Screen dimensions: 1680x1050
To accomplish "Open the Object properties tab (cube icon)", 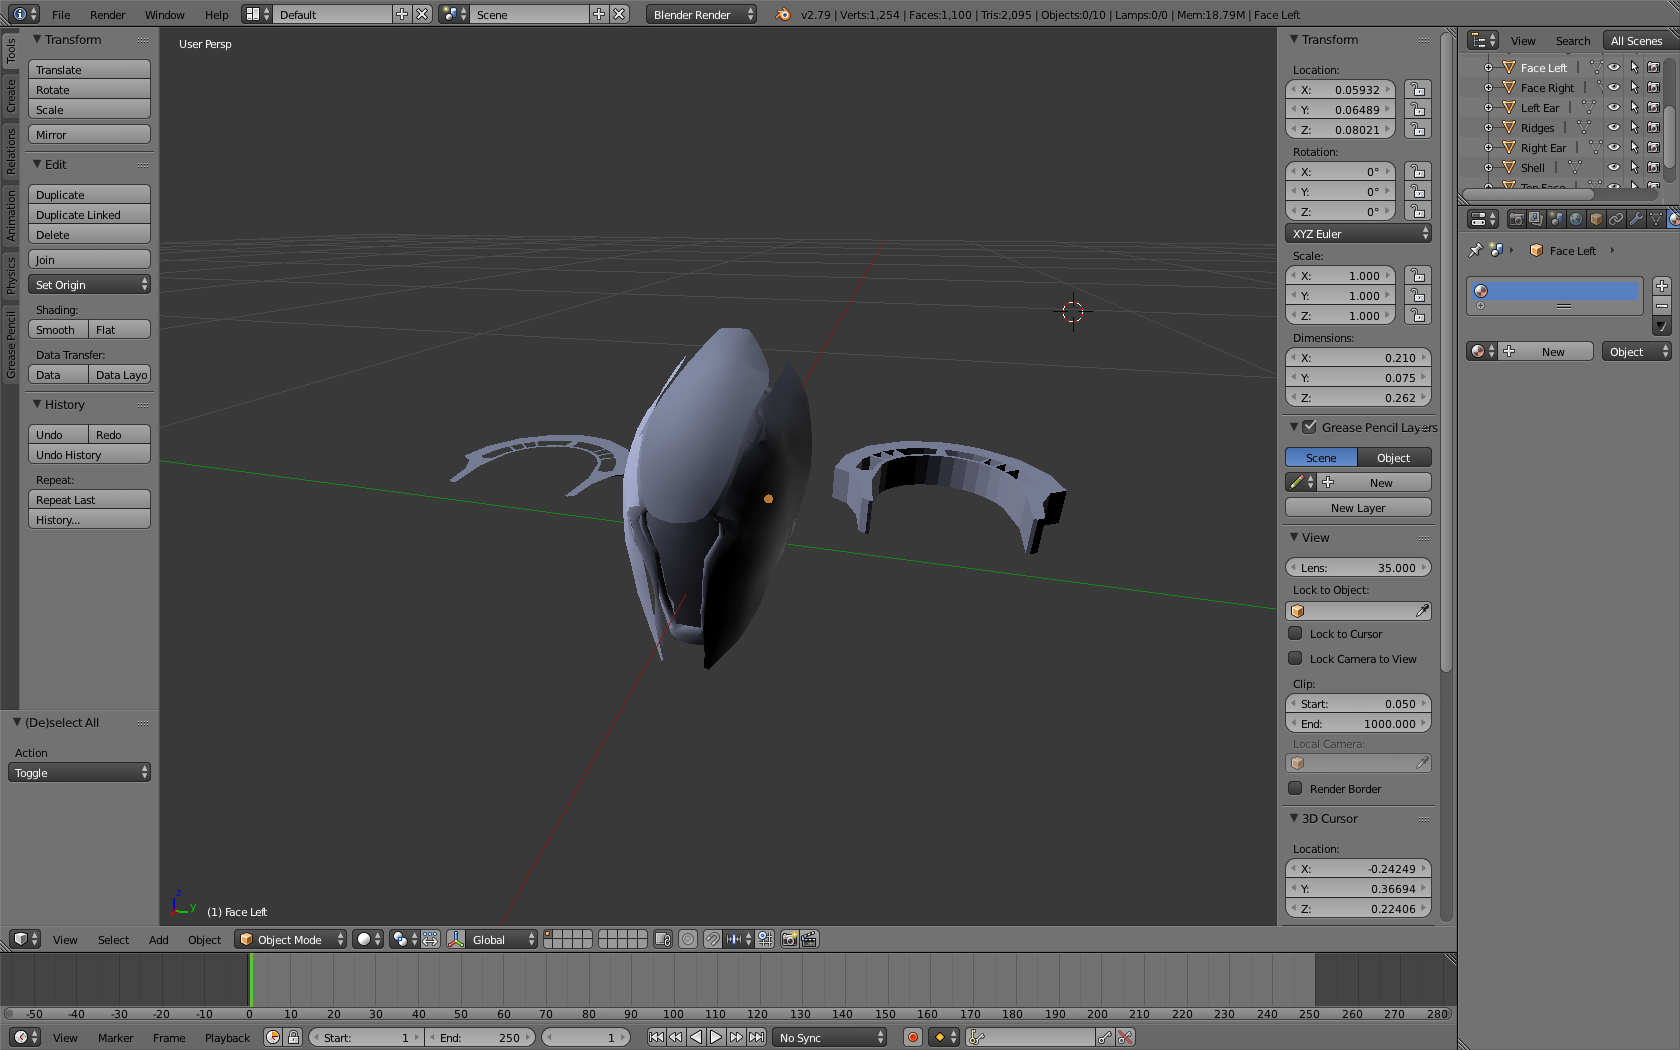I will point(1596,219).
